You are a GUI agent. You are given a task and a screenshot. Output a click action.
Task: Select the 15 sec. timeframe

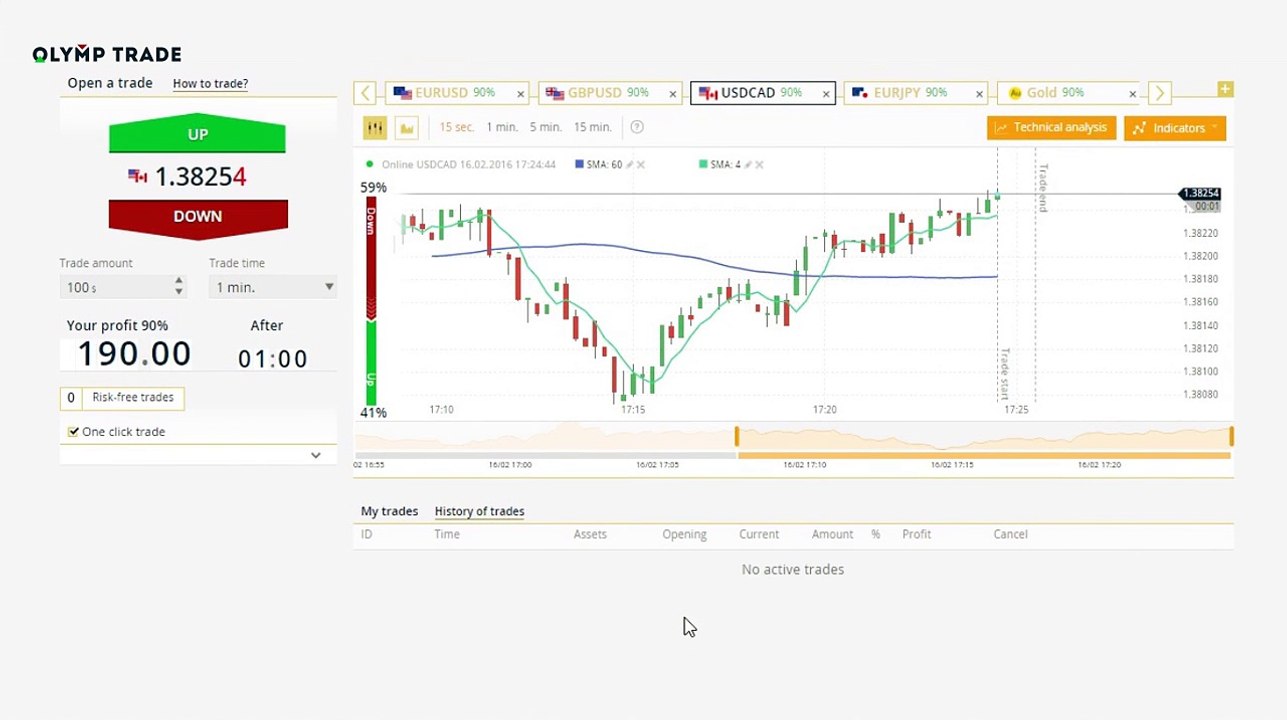click(457, 127)
